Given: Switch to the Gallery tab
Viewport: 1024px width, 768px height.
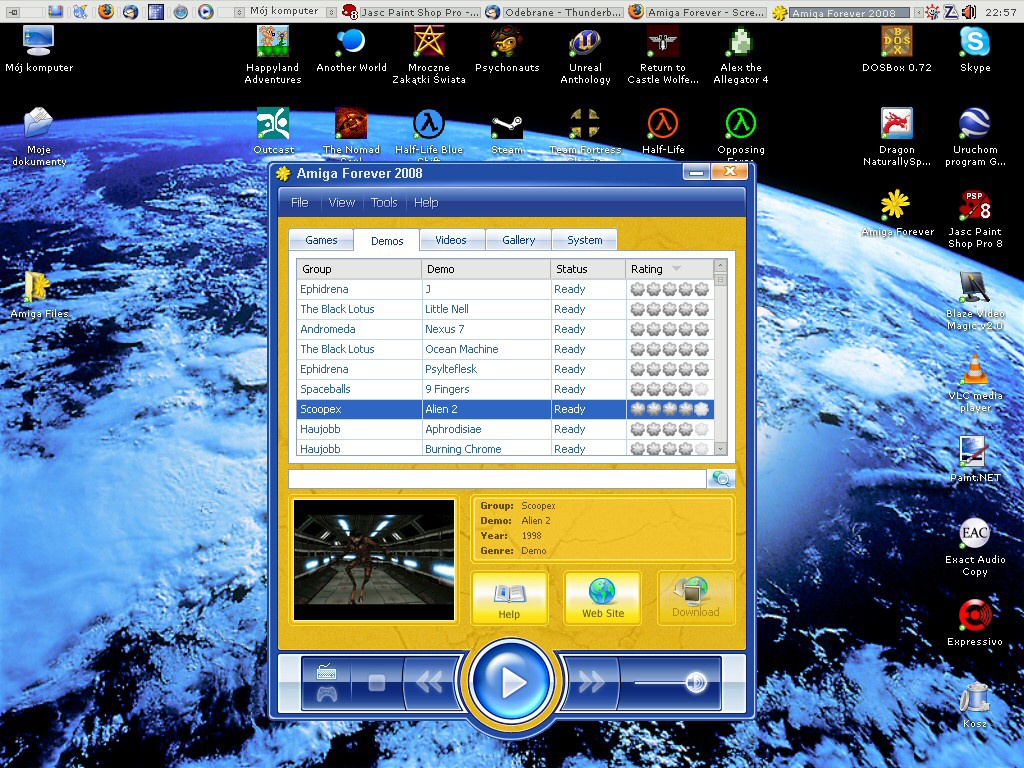Looking at the screenshot, I should [519, 240].
